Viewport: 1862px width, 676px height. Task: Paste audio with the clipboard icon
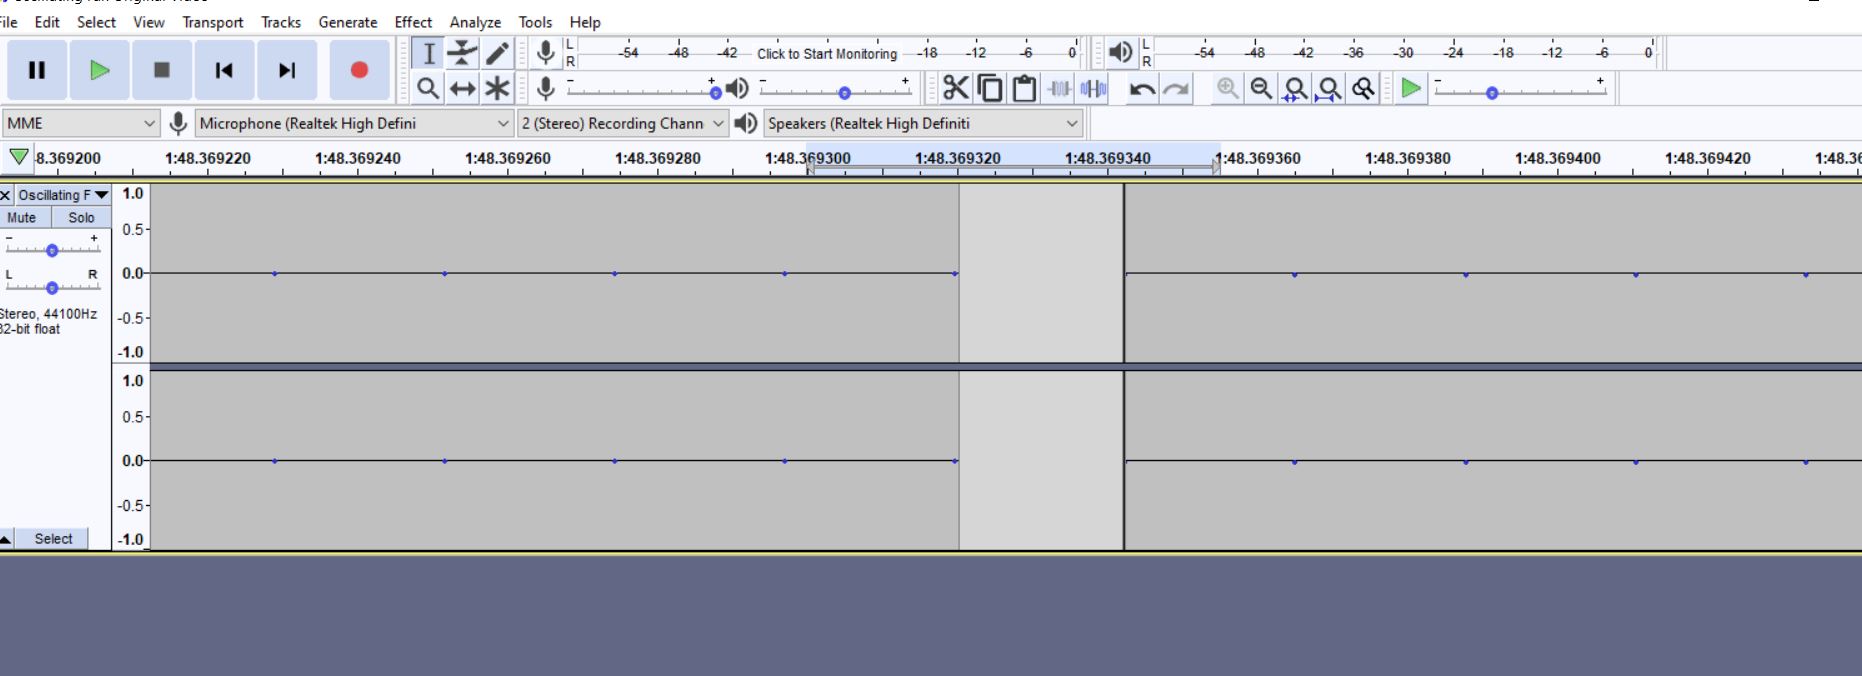tap(1024, 89)
